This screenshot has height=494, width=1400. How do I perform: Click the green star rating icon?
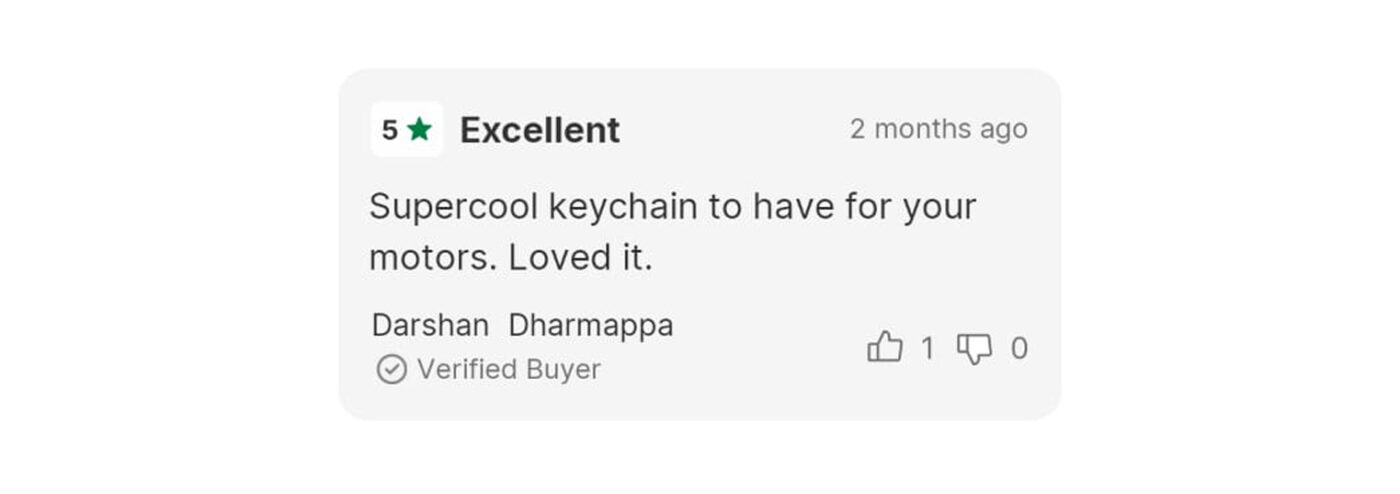tap(420, 129)
